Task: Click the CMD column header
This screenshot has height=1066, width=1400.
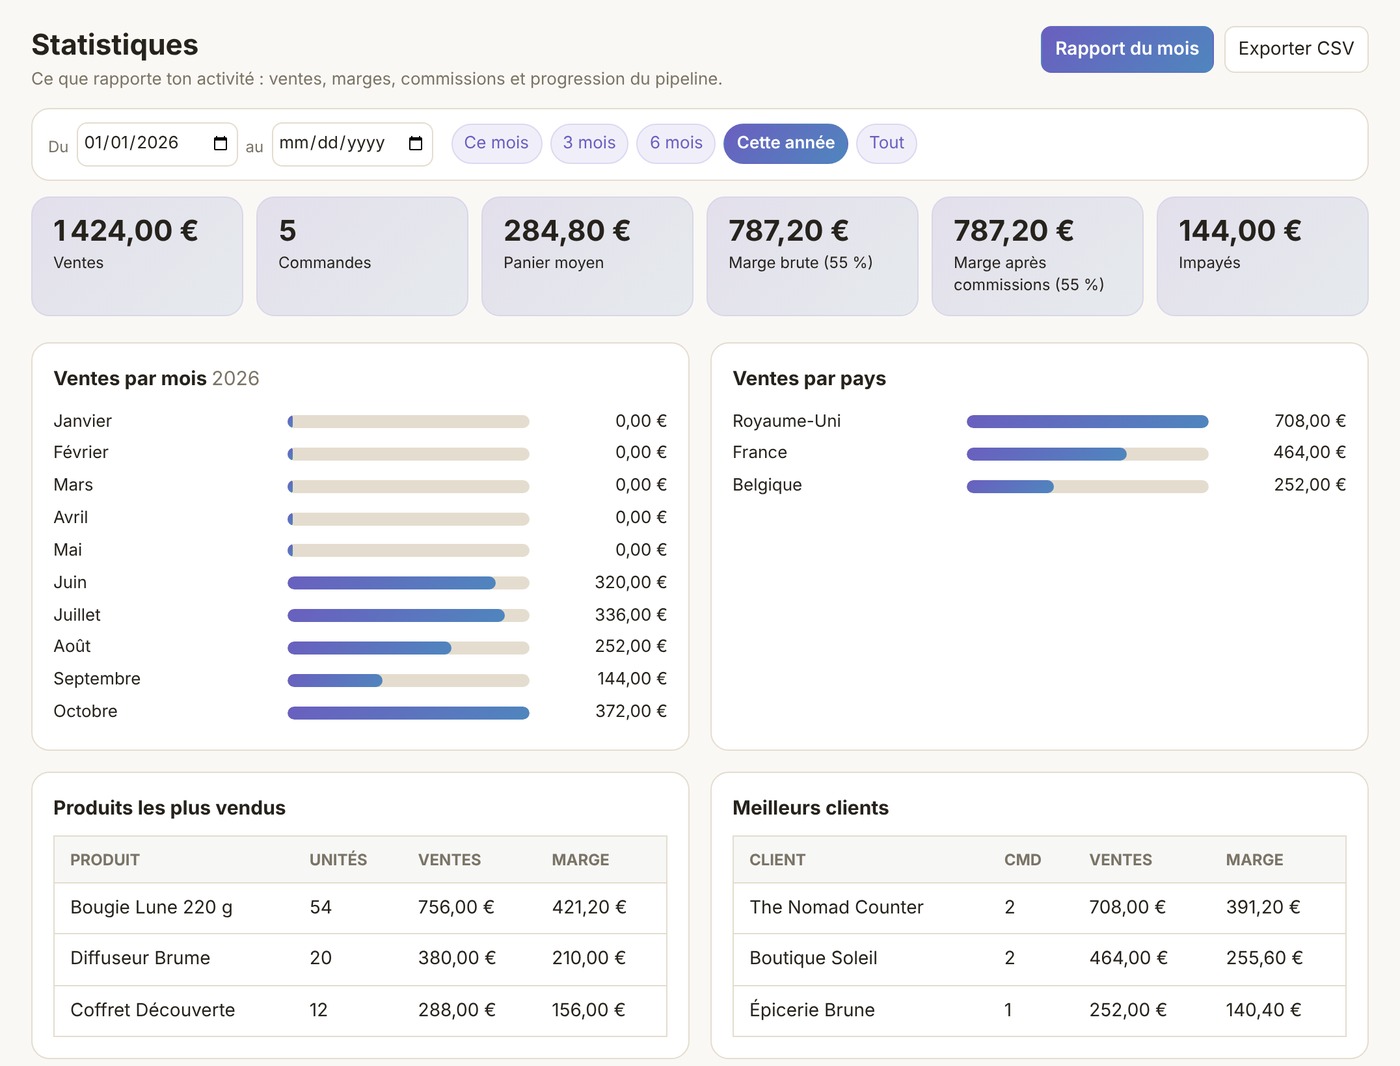Action: 1022,860
